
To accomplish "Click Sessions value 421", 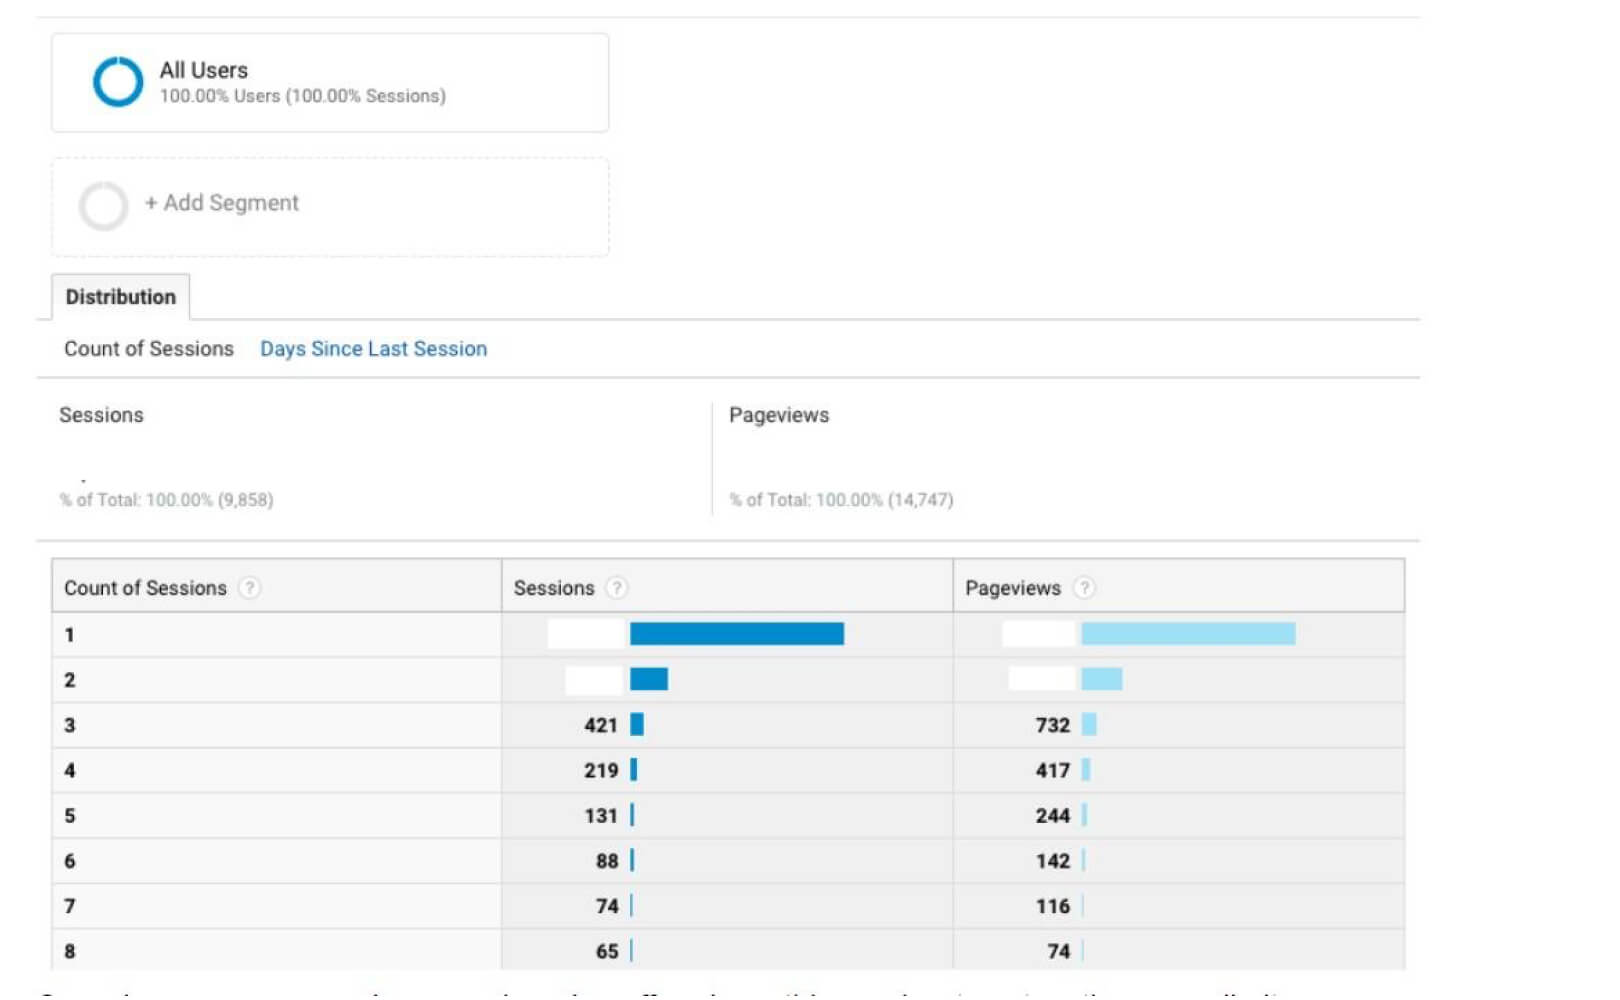I will 601,725.
